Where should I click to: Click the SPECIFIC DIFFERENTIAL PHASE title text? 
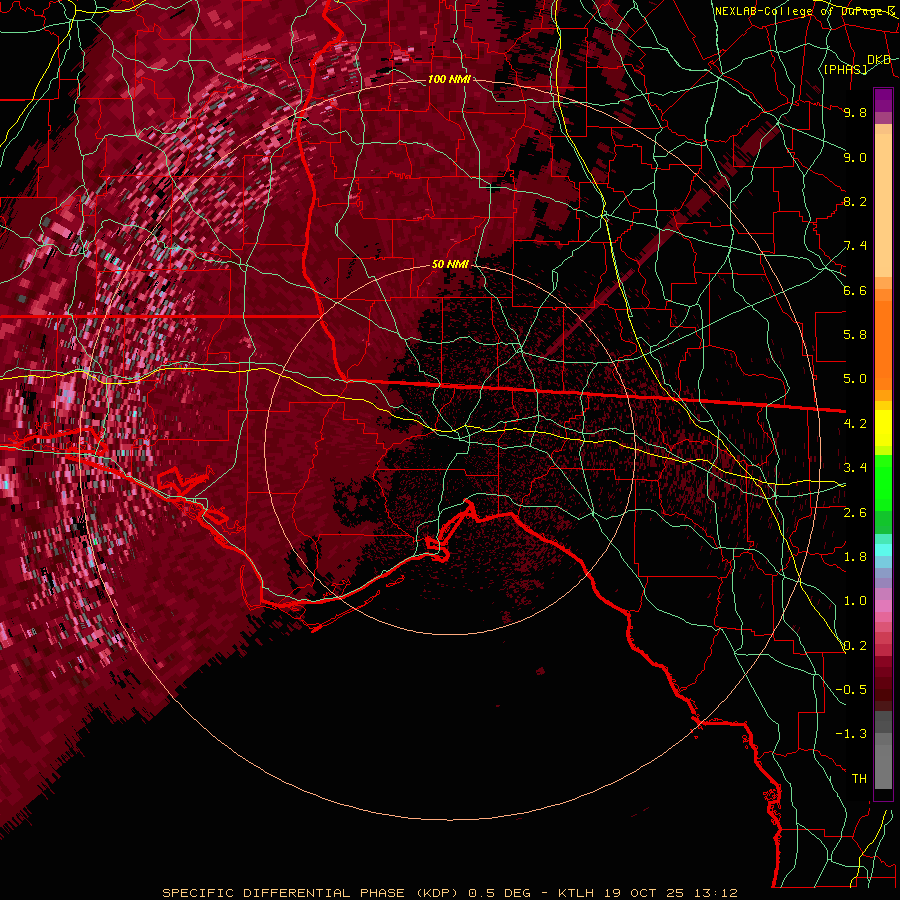coord(284,893)
